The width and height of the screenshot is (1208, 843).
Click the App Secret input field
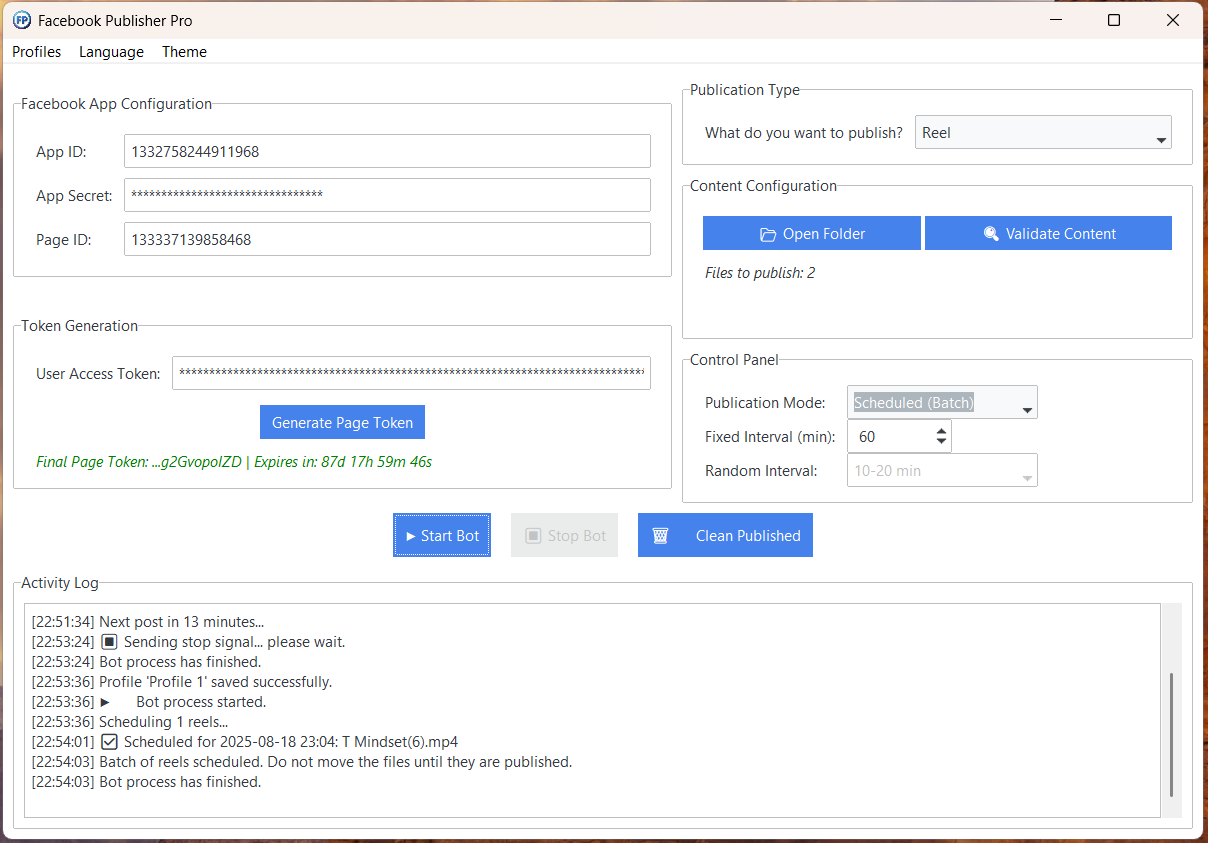387,195
